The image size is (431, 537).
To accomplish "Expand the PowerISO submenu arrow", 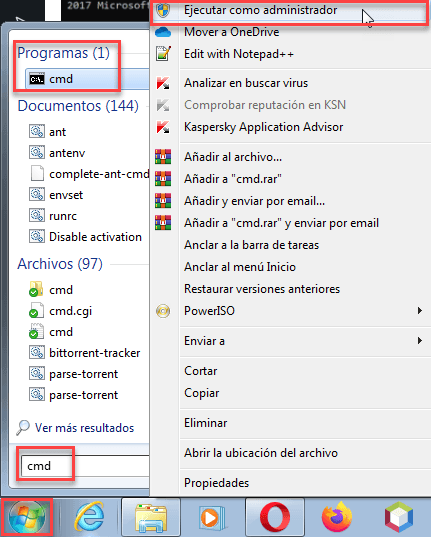I will 419,311.
